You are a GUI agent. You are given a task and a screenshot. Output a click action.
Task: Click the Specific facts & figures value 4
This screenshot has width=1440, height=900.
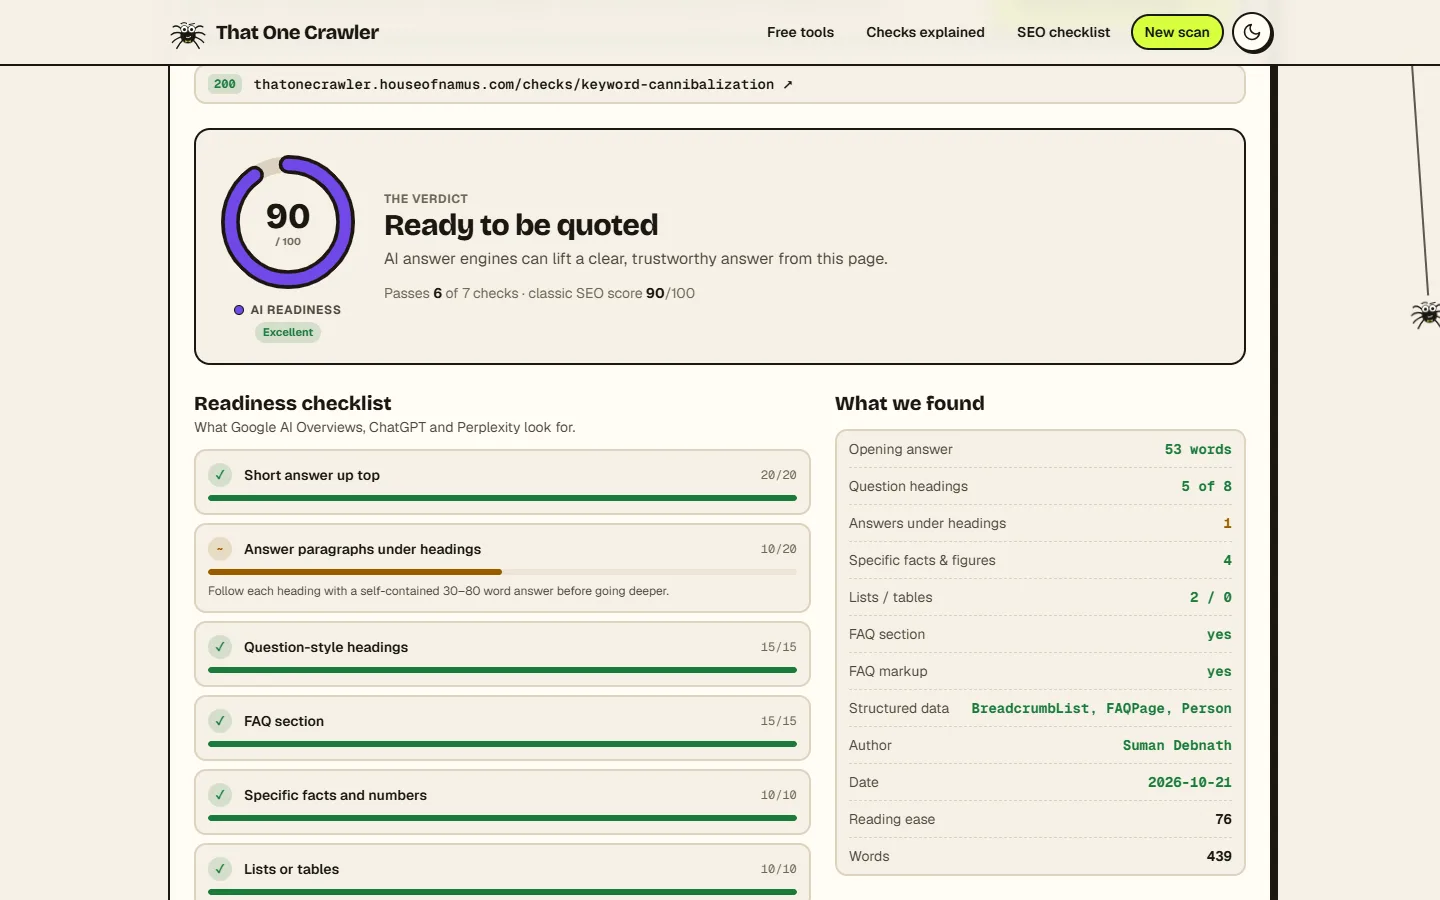coord(1227,561)
